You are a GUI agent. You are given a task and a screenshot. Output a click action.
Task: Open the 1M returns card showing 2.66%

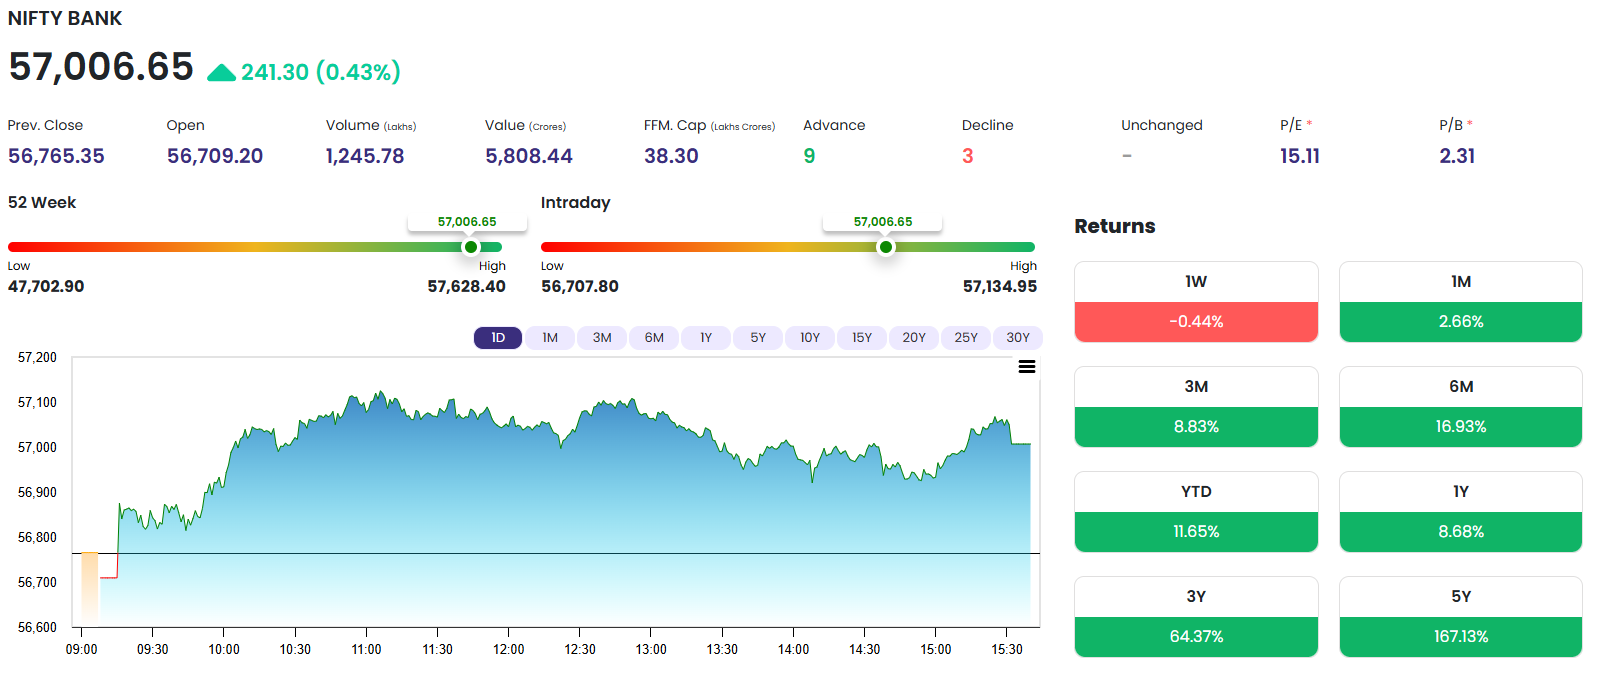coord(1461,302)
